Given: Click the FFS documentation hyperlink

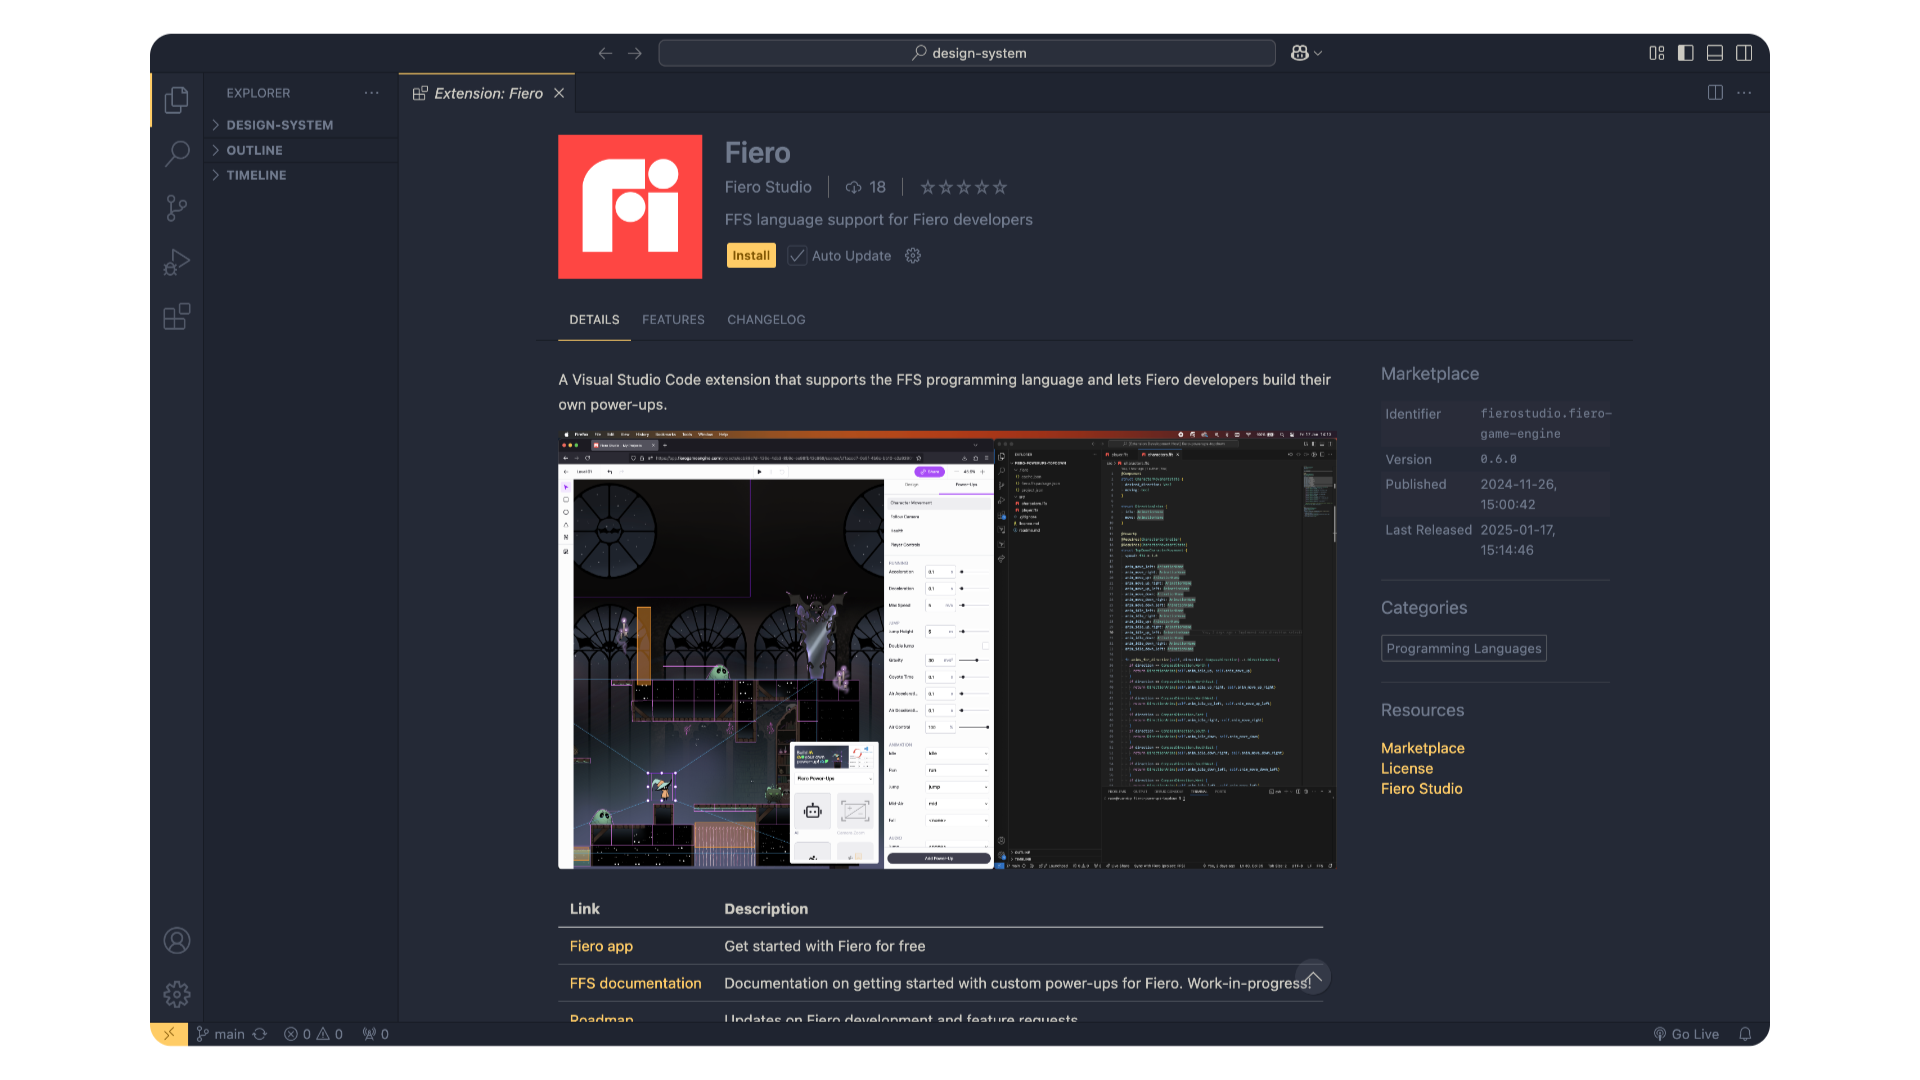Looking at the screenshot, I should pos(634,982).
